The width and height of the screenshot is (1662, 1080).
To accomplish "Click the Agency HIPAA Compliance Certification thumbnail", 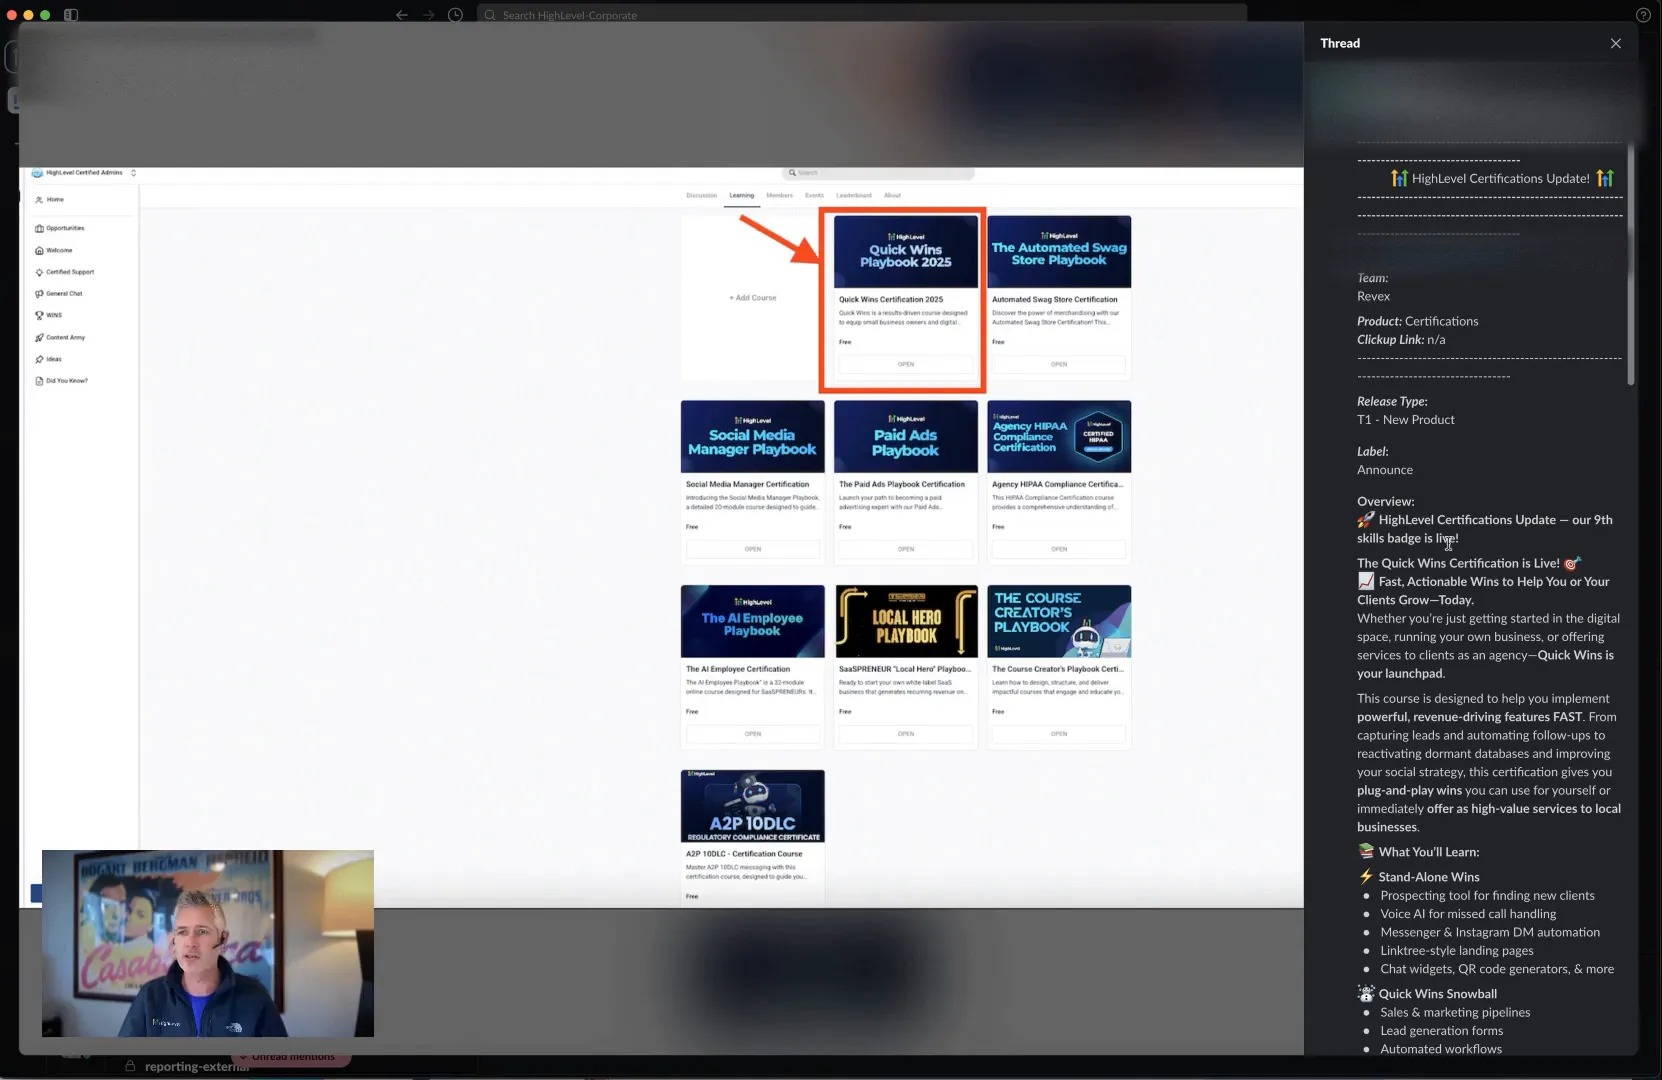I will 1059,437.
